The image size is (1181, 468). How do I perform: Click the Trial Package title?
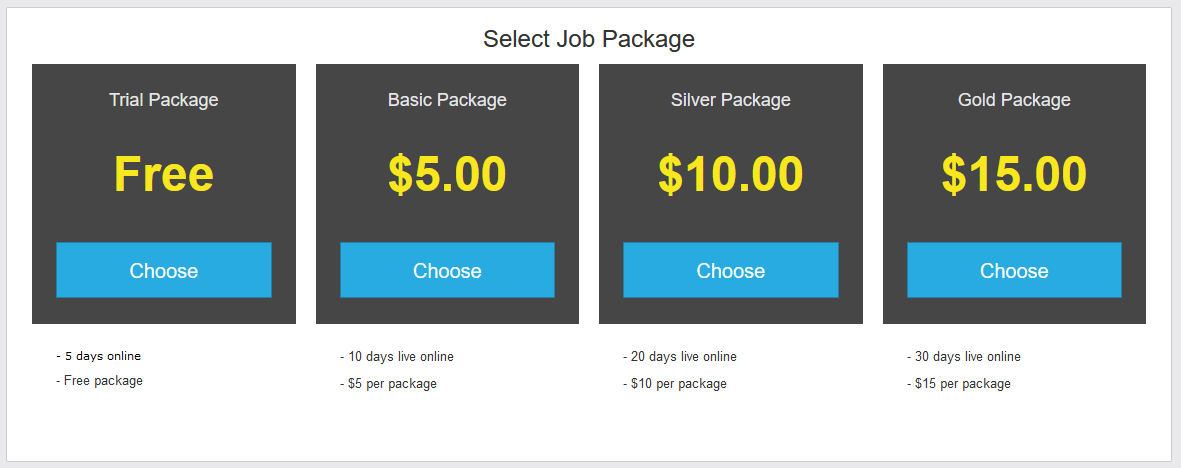(x=164, y=100)
